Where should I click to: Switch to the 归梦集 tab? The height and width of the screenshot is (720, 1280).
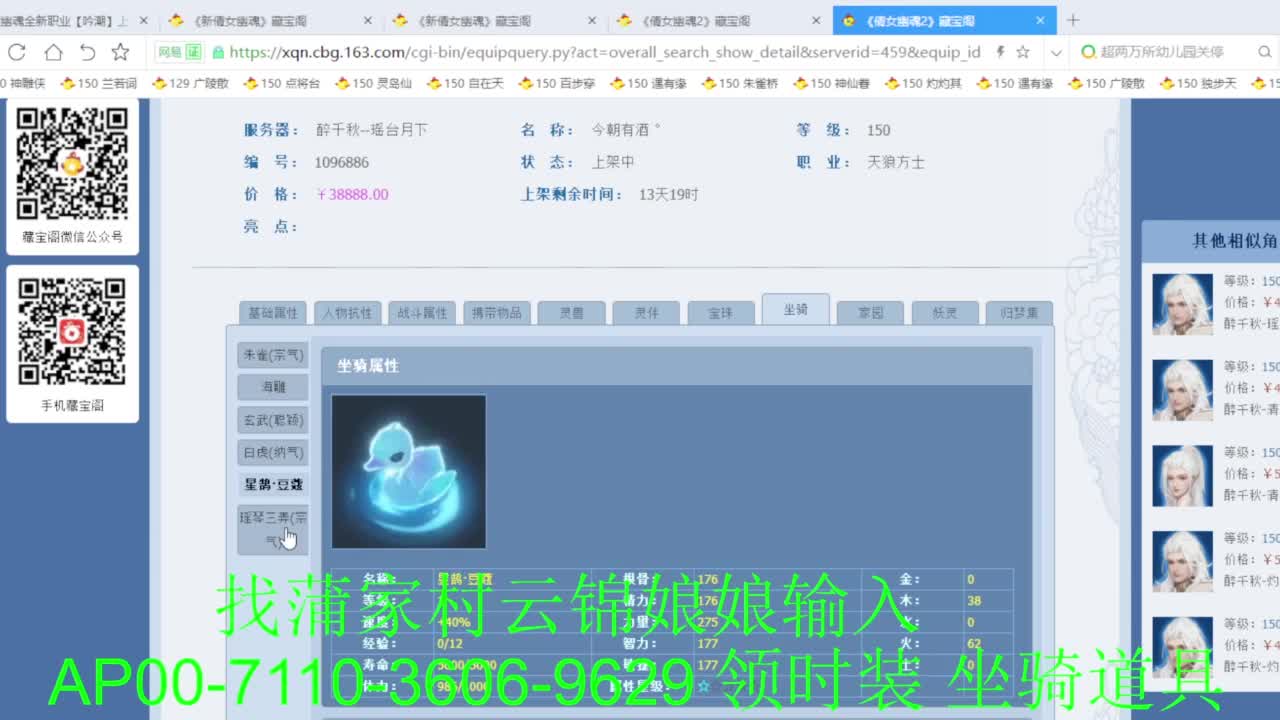point(1019,313)
